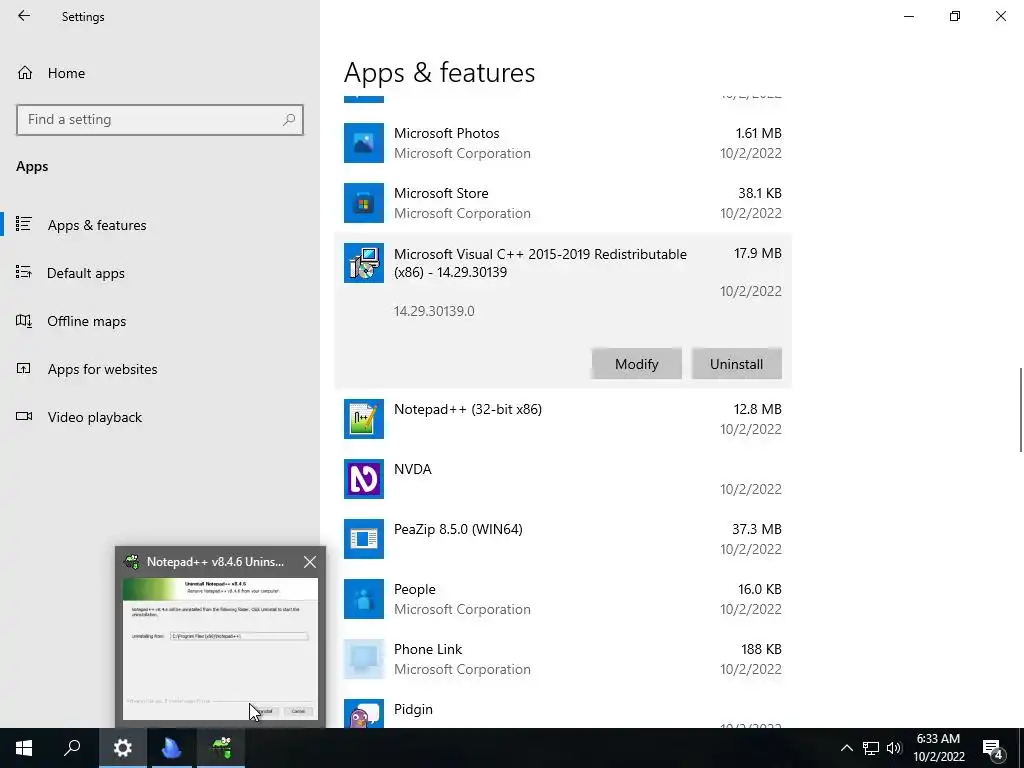Click the People app icon
Screen dimensions: 1024x768
[364, 600]
